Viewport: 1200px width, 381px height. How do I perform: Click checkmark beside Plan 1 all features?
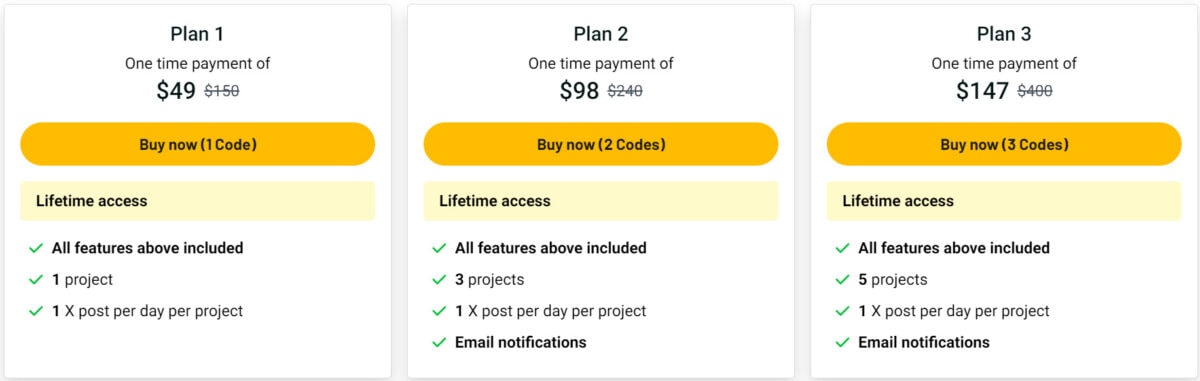[x=36, y=248]
